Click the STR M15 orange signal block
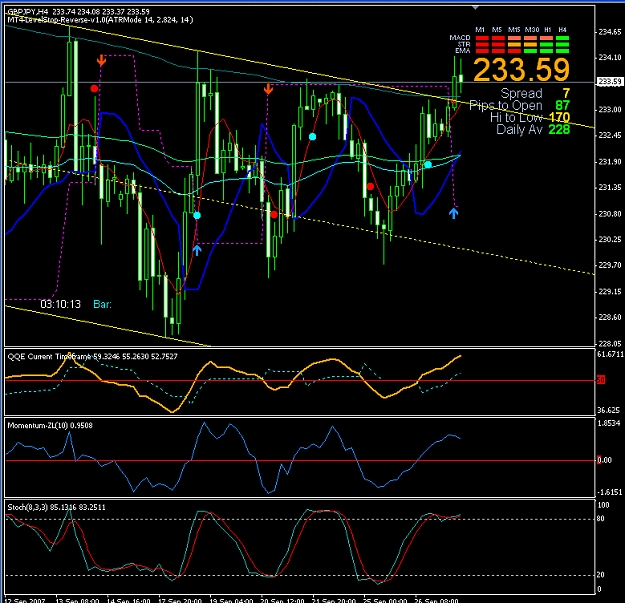 coord(514,45)
